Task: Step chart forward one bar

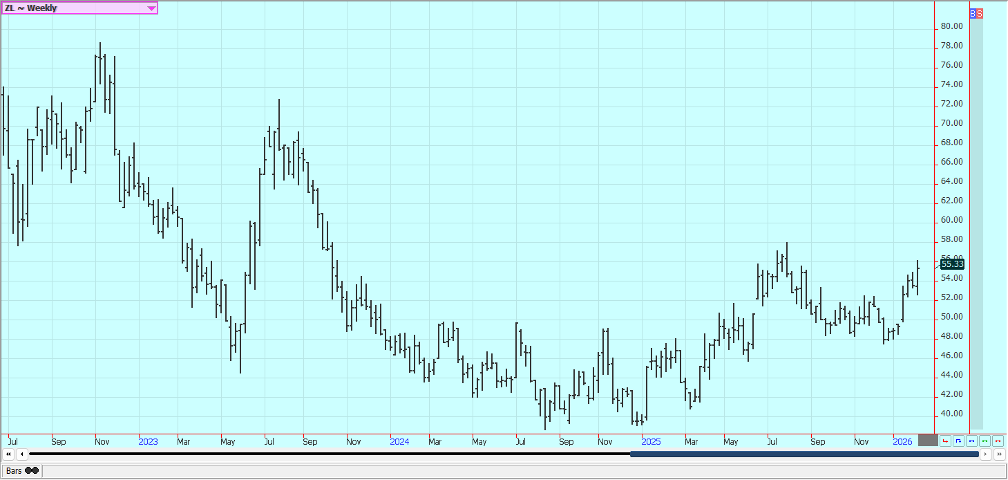Action: pos(985,455)
